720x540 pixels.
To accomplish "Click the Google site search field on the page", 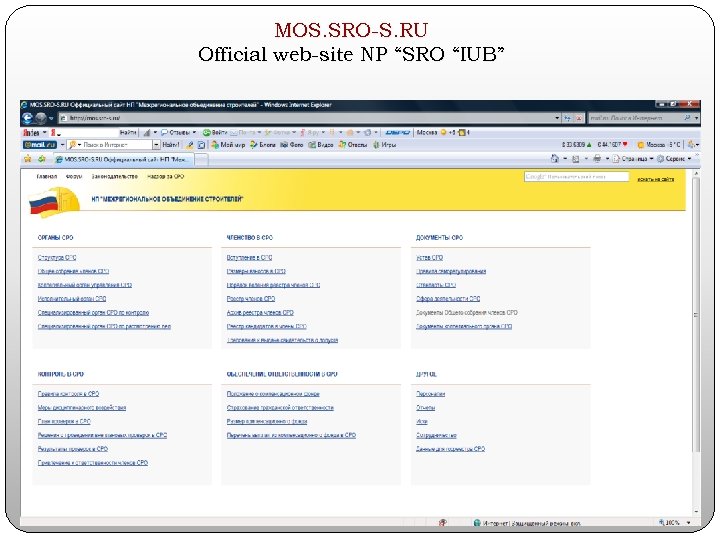I will 576,176.
